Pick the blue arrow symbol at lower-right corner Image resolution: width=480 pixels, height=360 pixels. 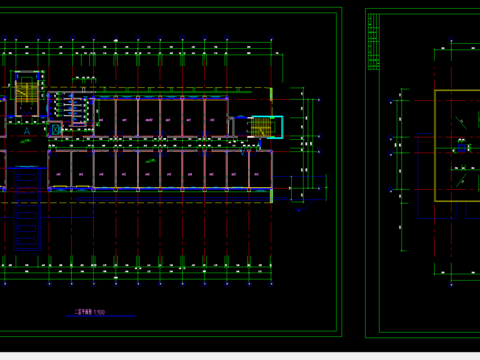(299, 210)
